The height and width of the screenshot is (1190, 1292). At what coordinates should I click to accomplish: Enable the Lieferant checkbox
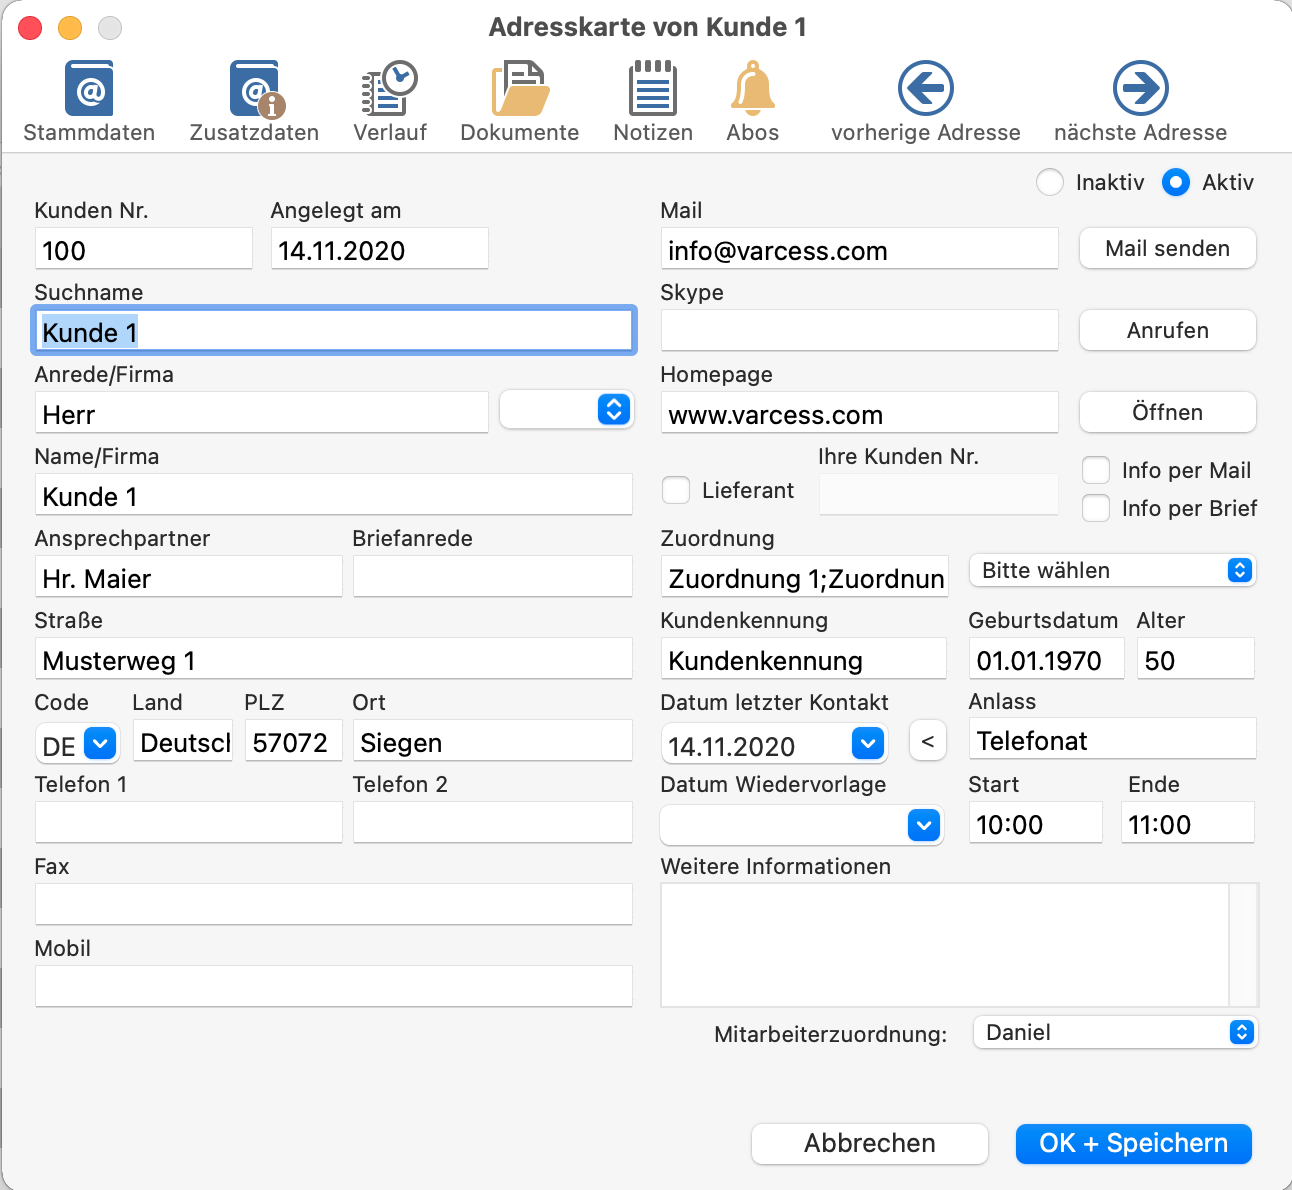[x=677, y=490]
